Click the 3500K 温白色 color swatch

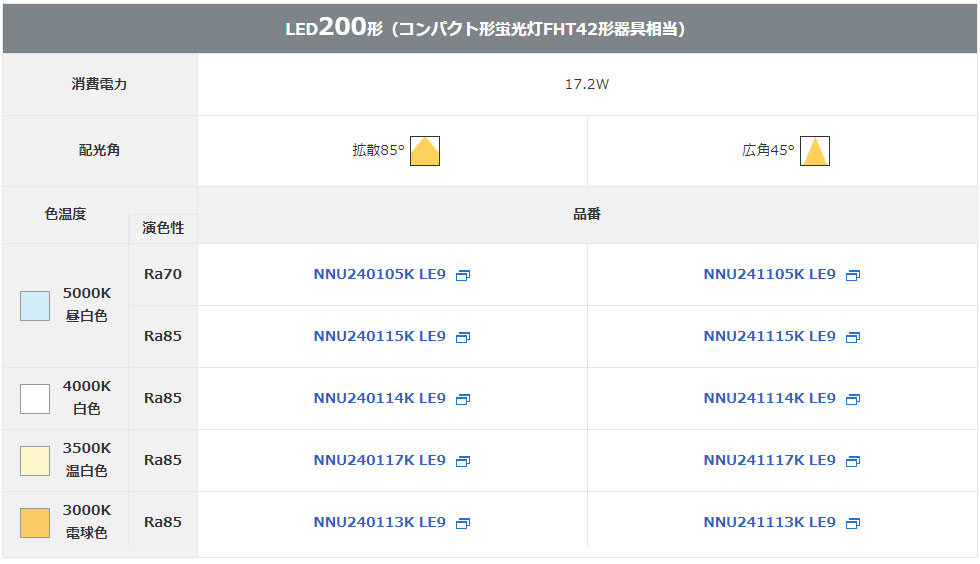tap(35, 460)
